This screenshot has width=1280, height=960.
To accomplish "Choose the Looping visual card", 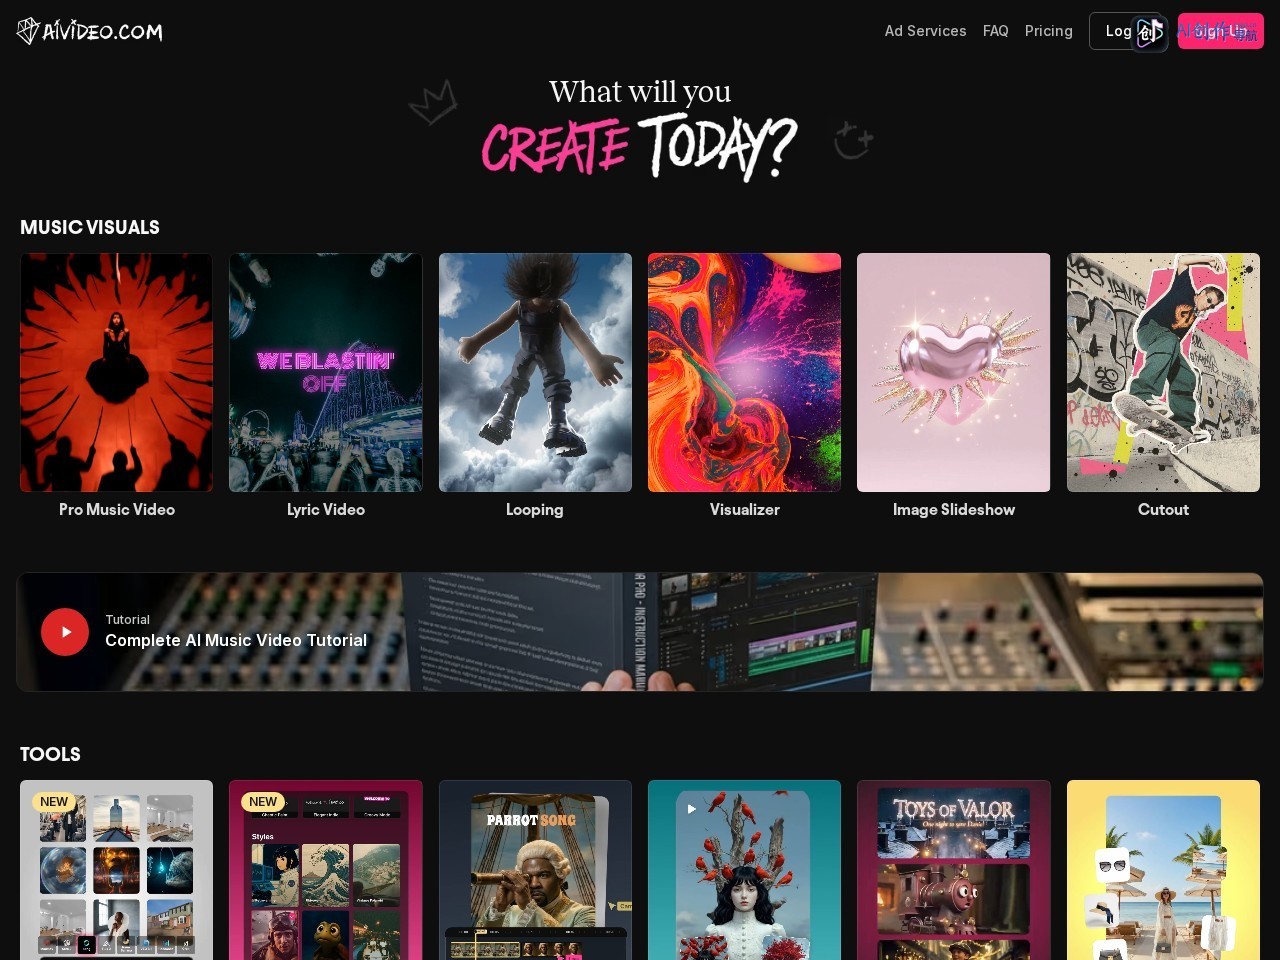I will pos(535,372).
